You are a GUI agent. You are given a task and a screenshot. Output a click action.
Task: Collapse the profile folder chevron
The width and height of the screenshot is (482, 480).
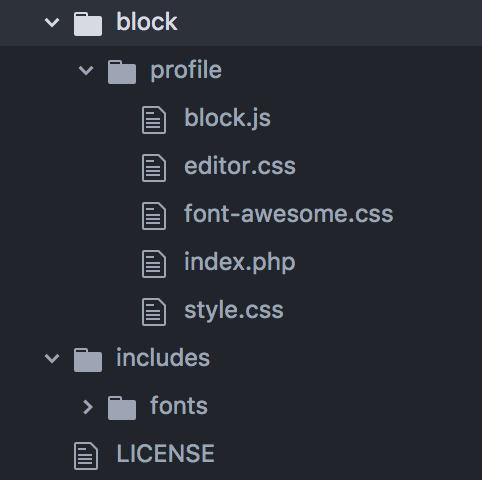pyautogui.click(x=86, y=70)
